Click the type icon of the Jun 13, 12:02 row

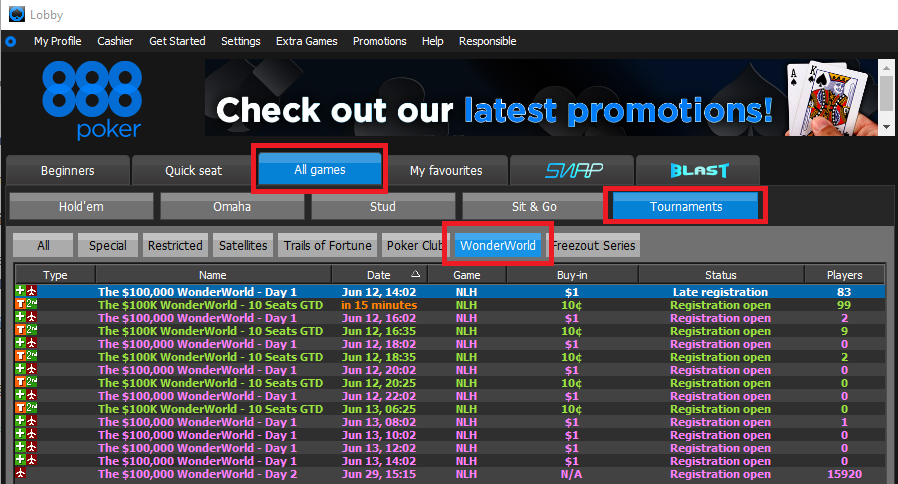[x=26, y=448]
